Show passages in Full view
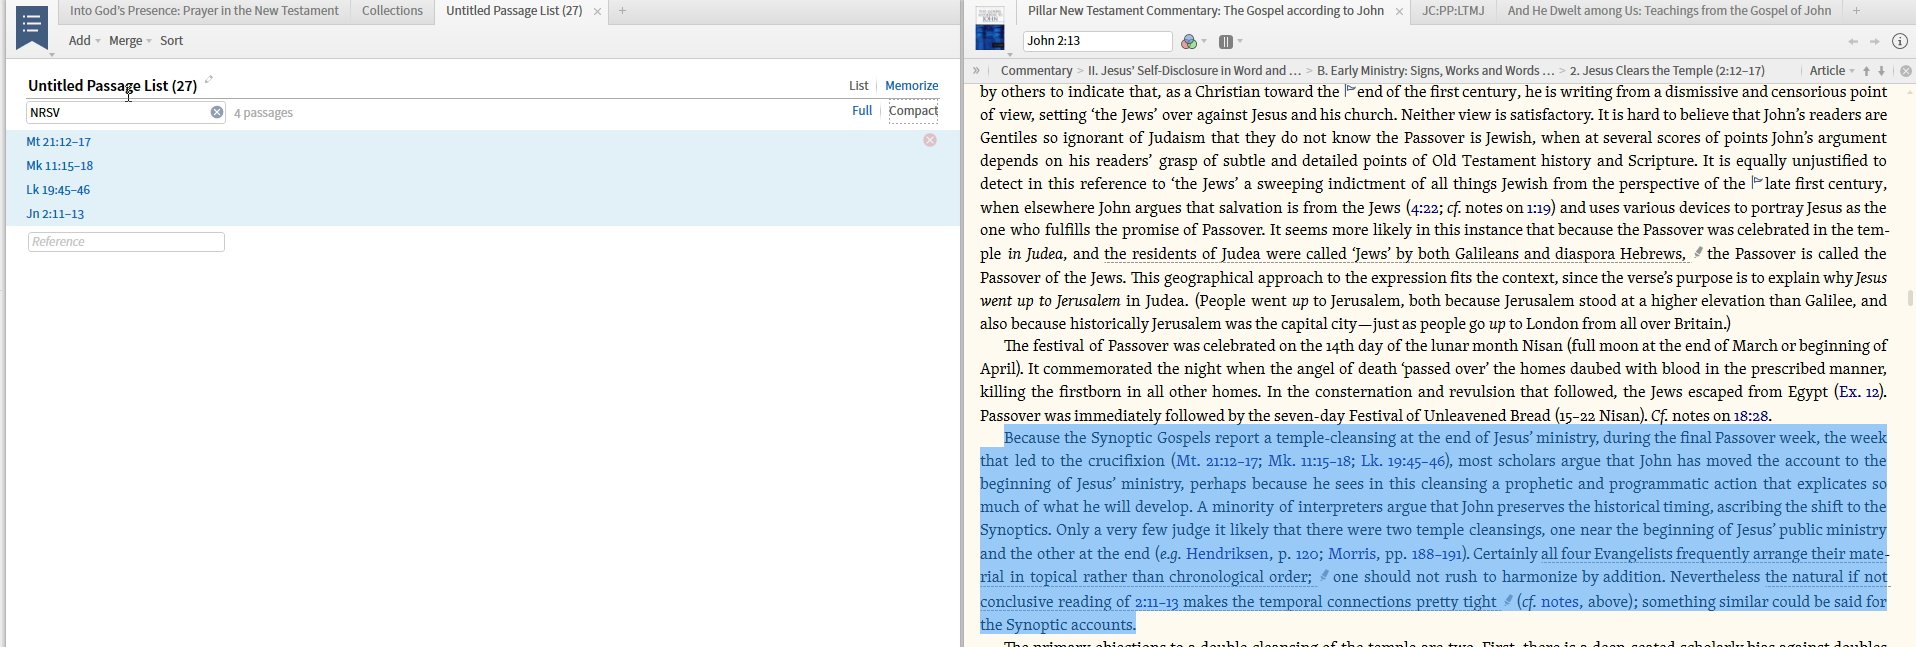1916x647 pixels. click(x=862, y=111)
